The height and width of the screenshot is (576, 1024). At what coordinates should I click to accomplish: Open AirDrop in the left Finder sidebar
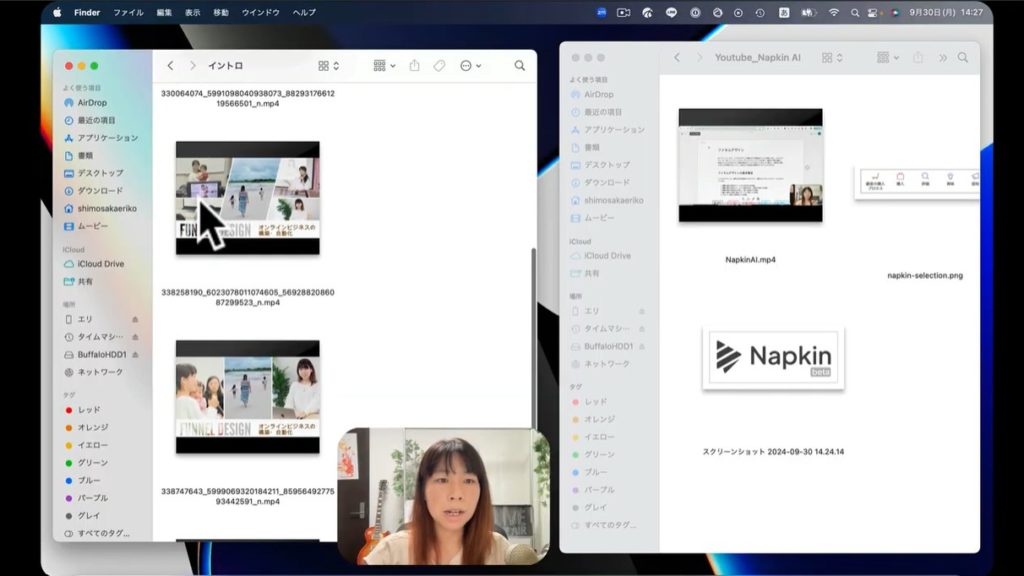pos(92,103)
